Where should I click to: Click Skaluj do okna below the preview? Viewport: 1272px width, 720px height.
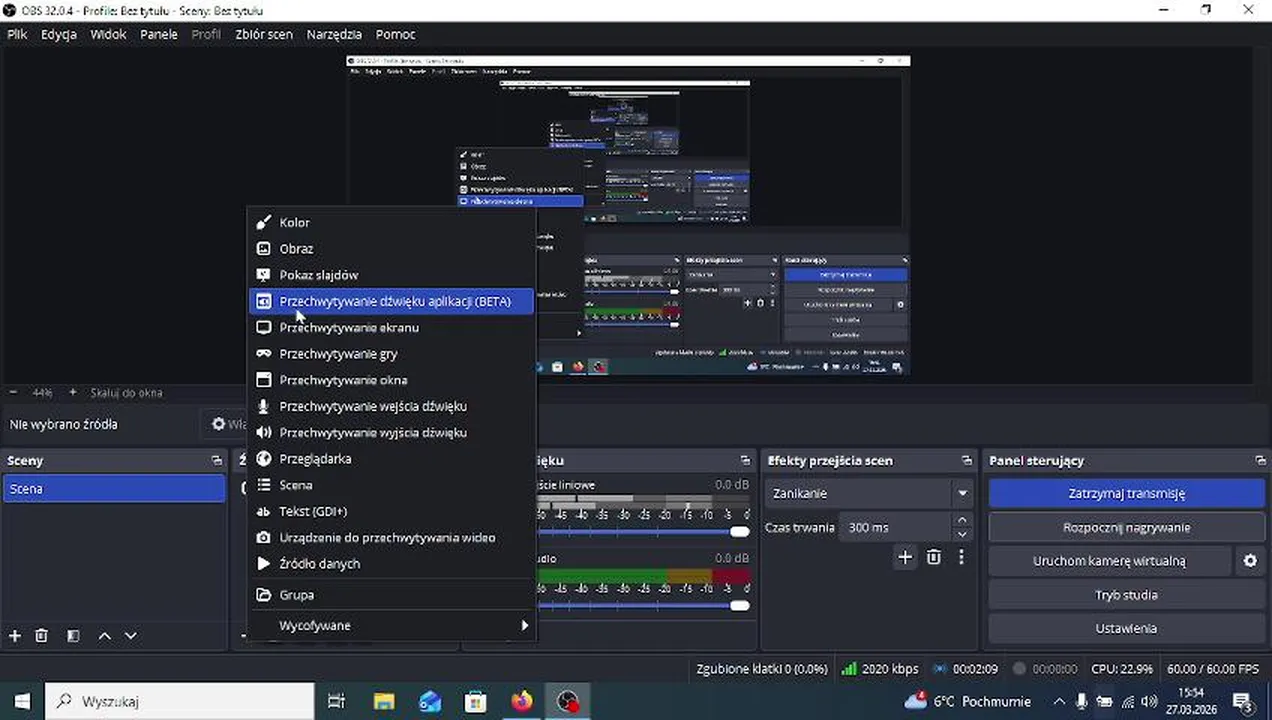coord(126,392)
